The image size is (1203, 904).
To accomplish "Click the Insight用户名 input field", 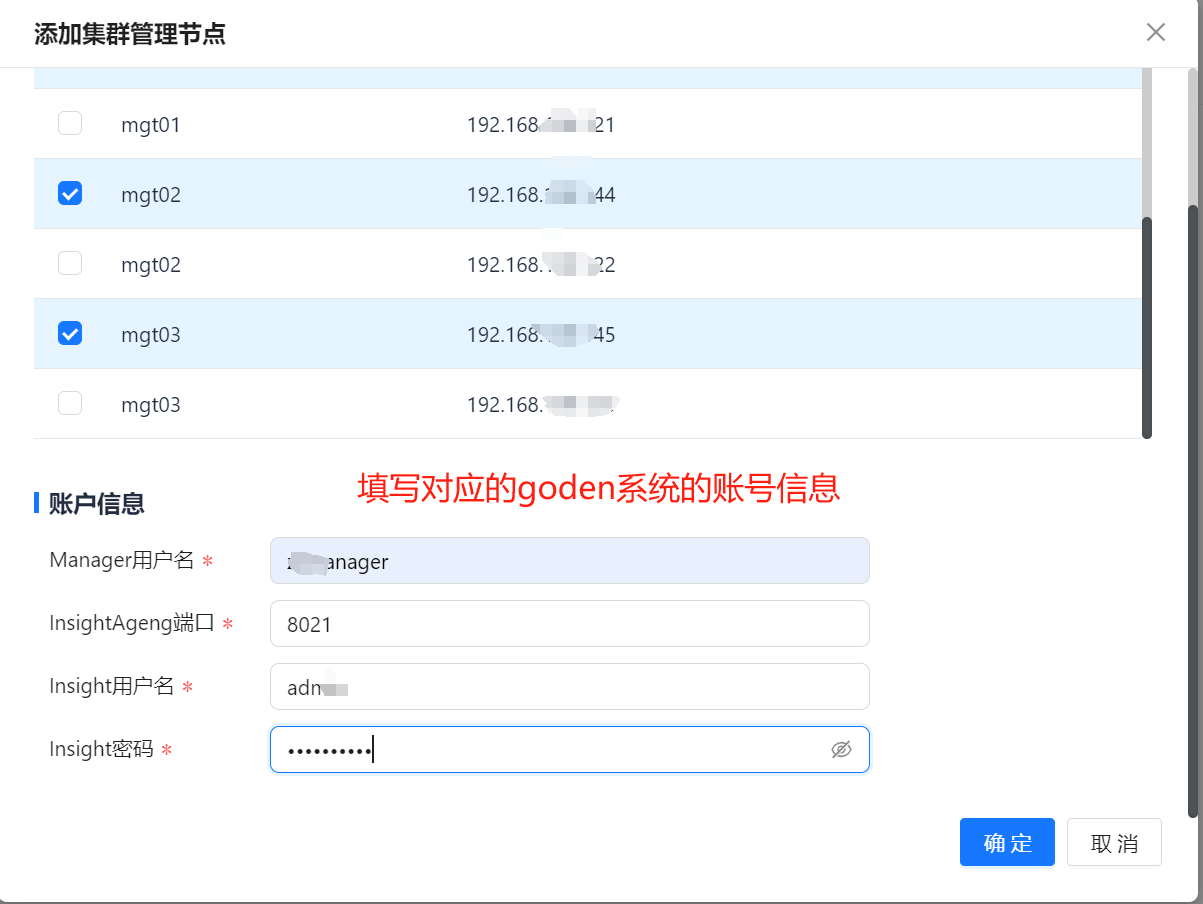I will click(x=569, y=687).
